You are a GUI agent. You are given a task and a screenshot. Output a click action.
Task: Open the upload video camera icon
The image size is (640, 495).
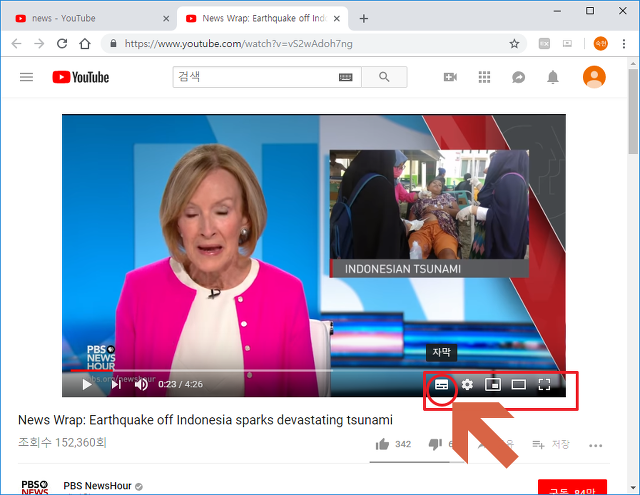(450, 77)
